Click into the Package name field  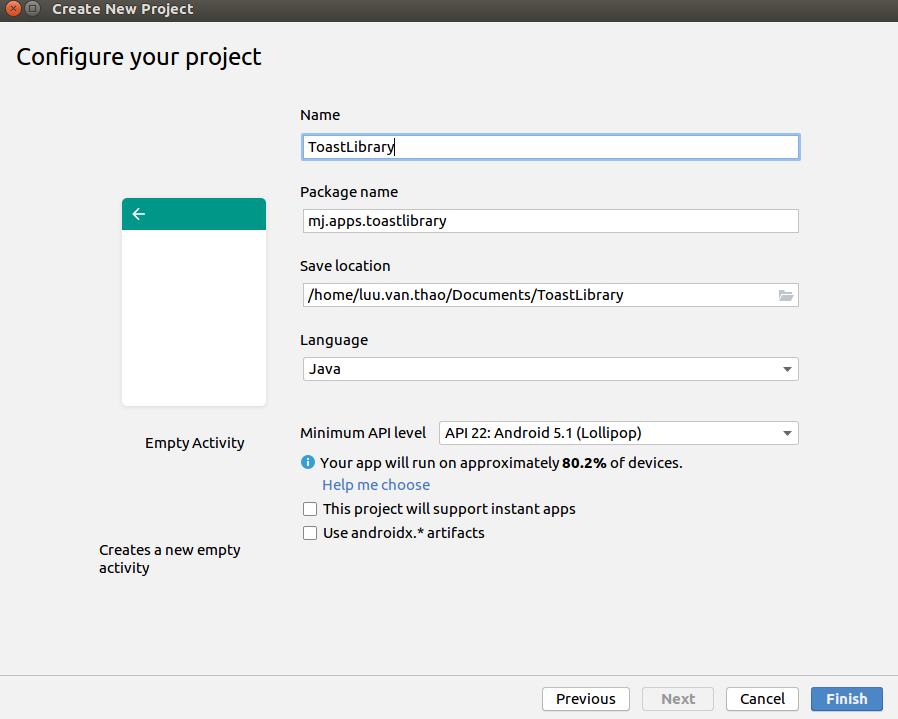(x=549, y=221)
